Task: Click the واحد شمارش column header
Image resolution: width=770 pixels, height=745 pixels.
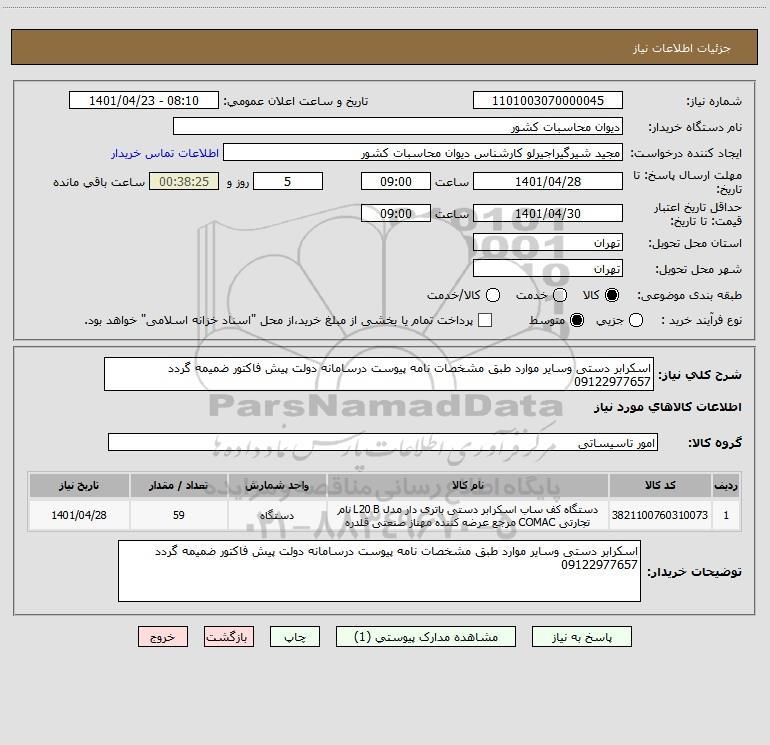Action: point(277,485)
